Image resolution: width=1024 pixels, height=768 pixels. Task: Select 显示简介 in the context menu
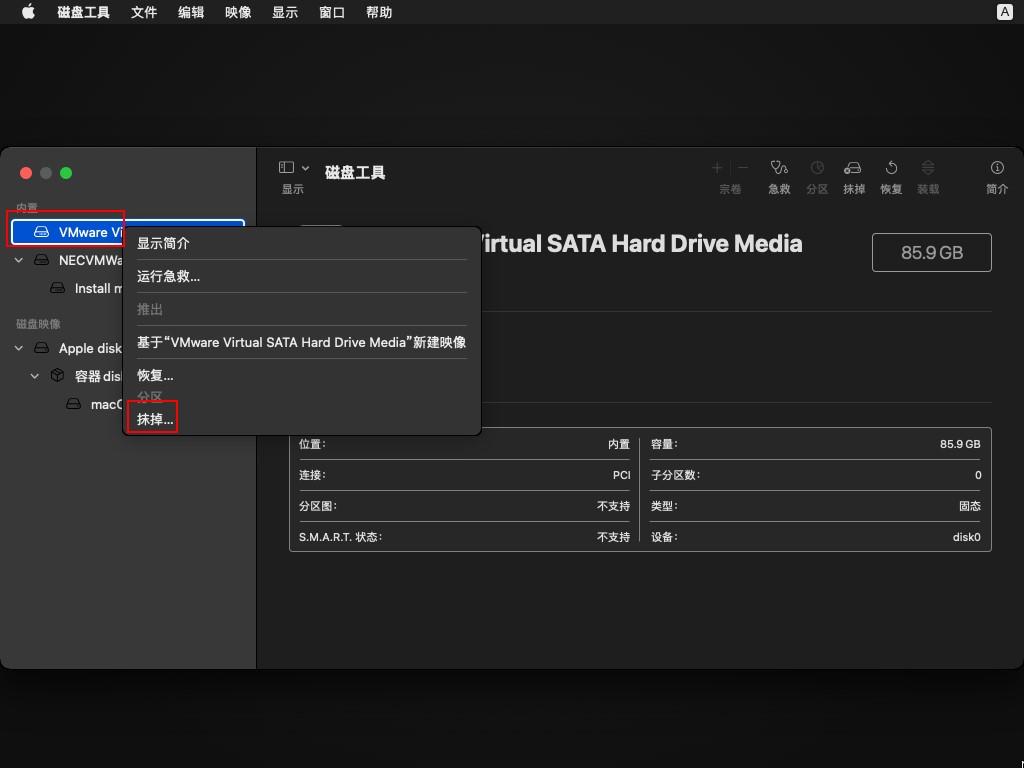[x=164, y=242]
